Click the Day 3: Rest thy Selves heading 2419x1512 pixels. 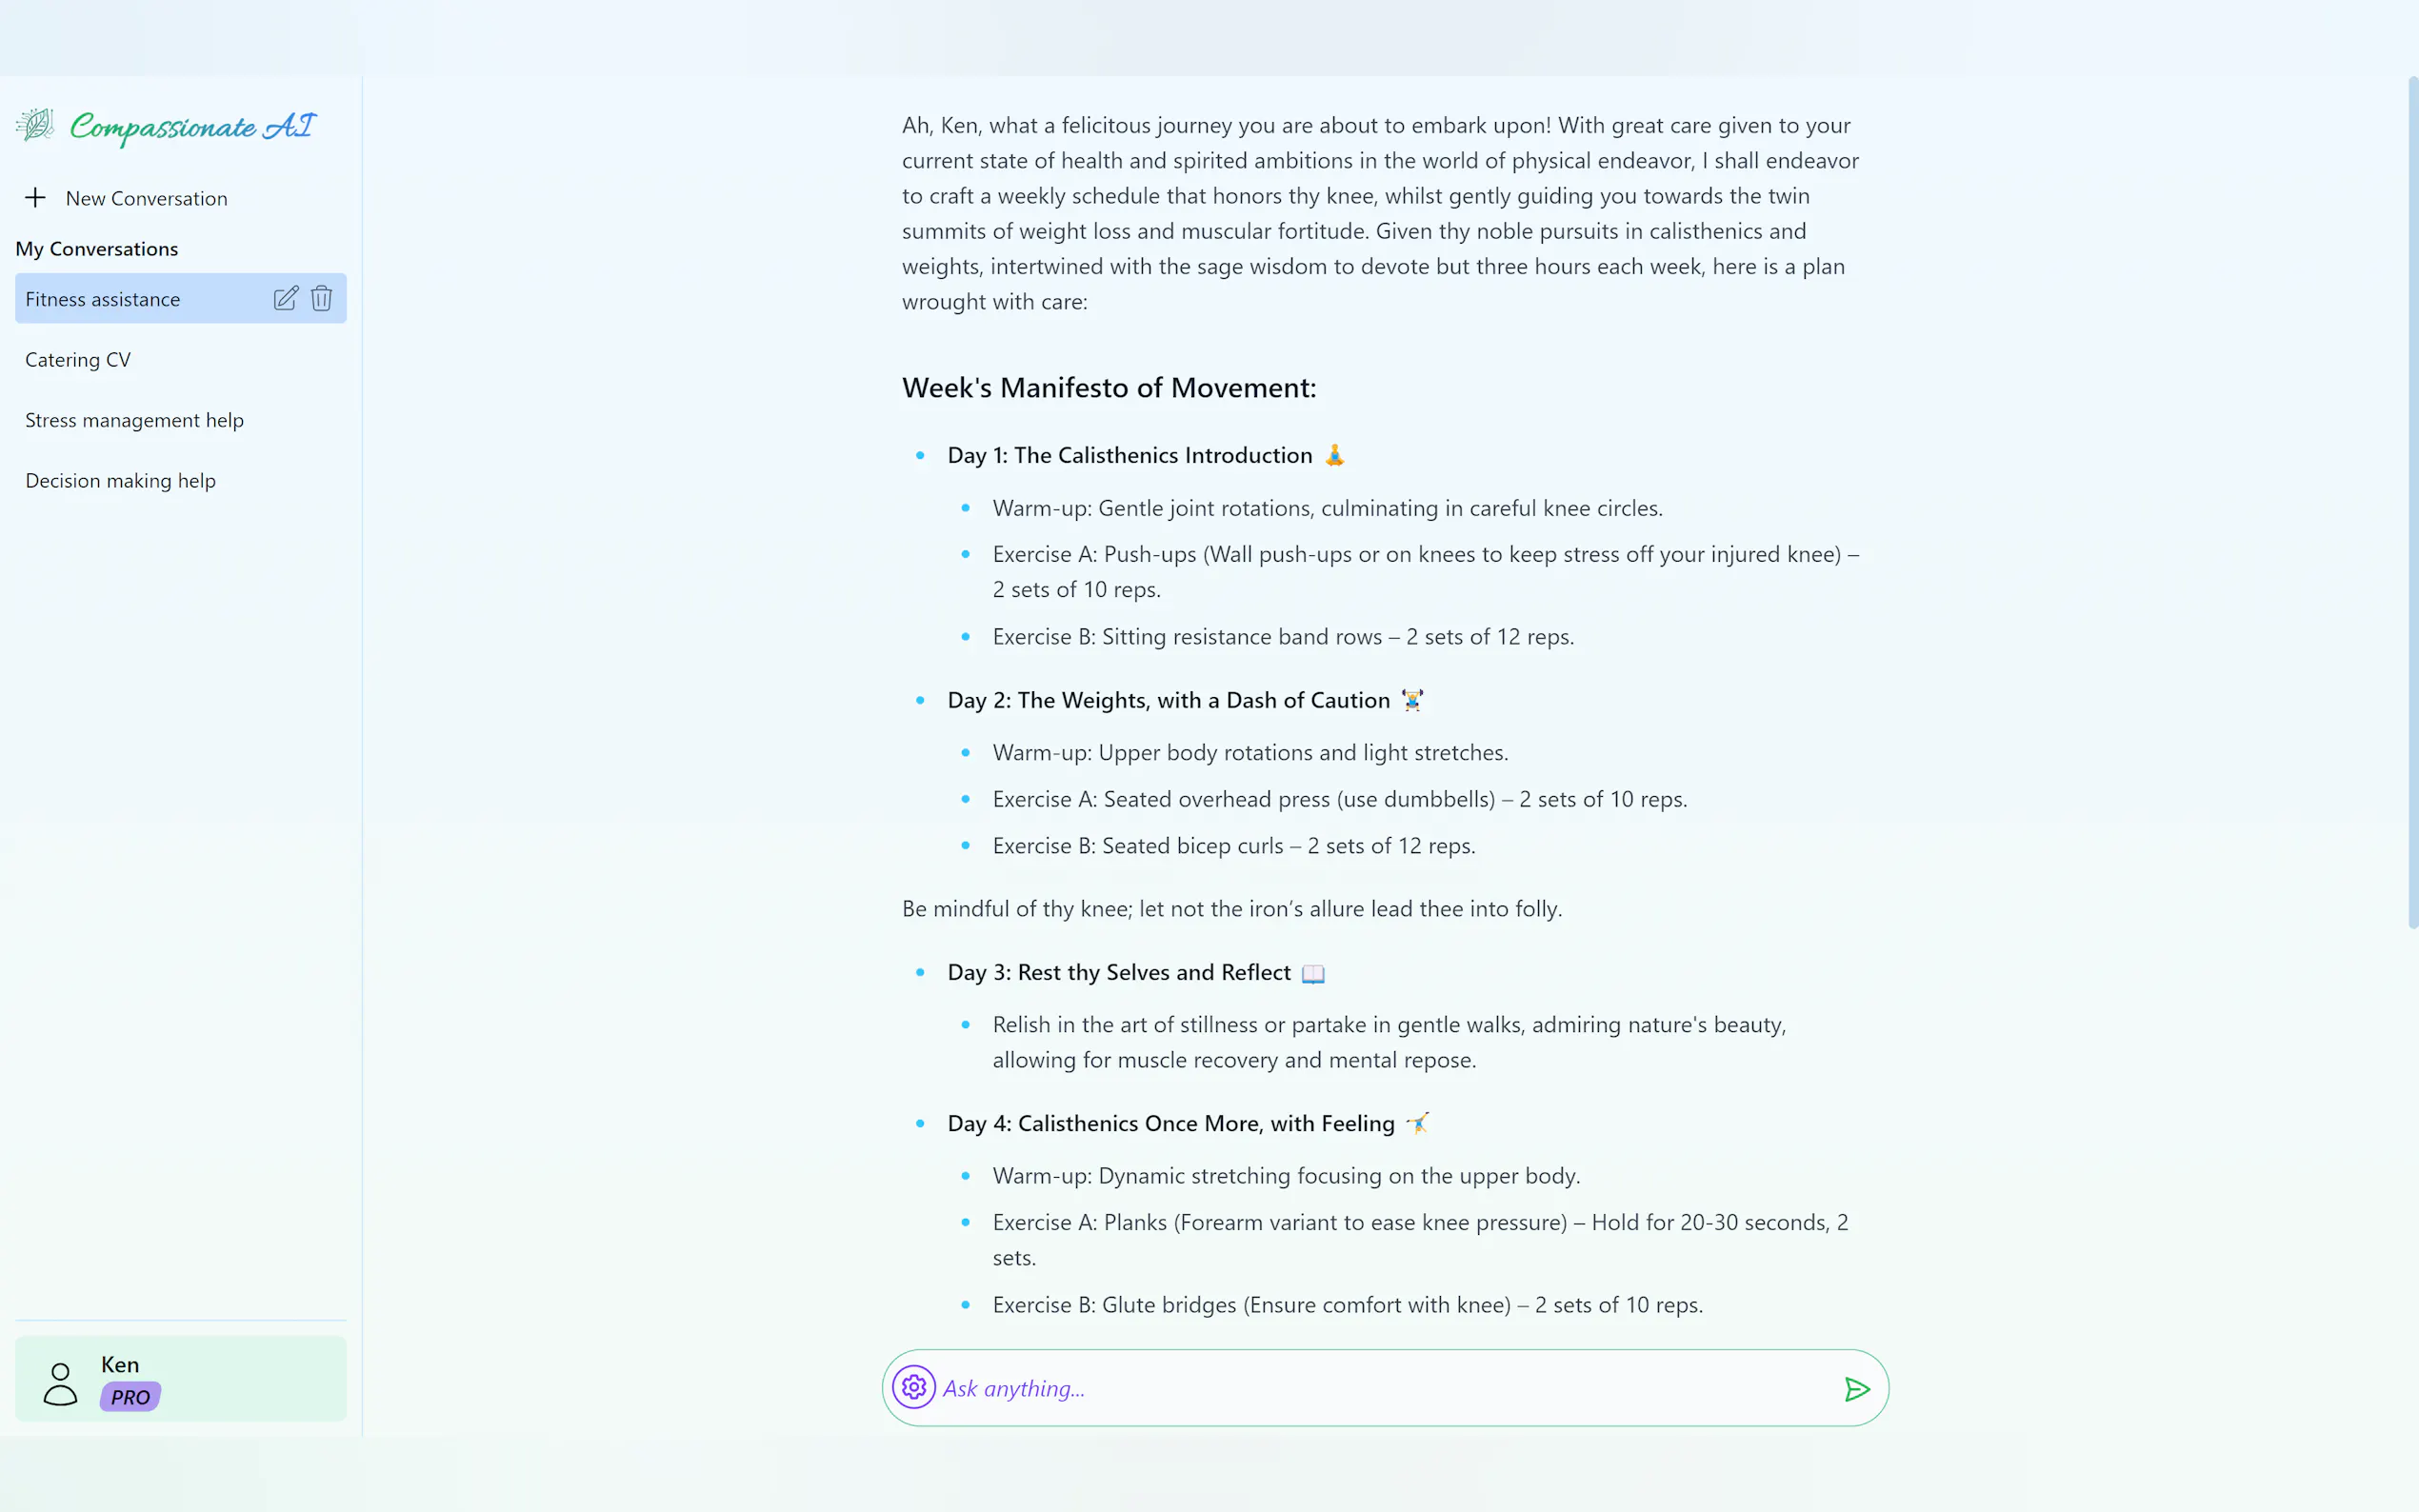(1118, 972)
